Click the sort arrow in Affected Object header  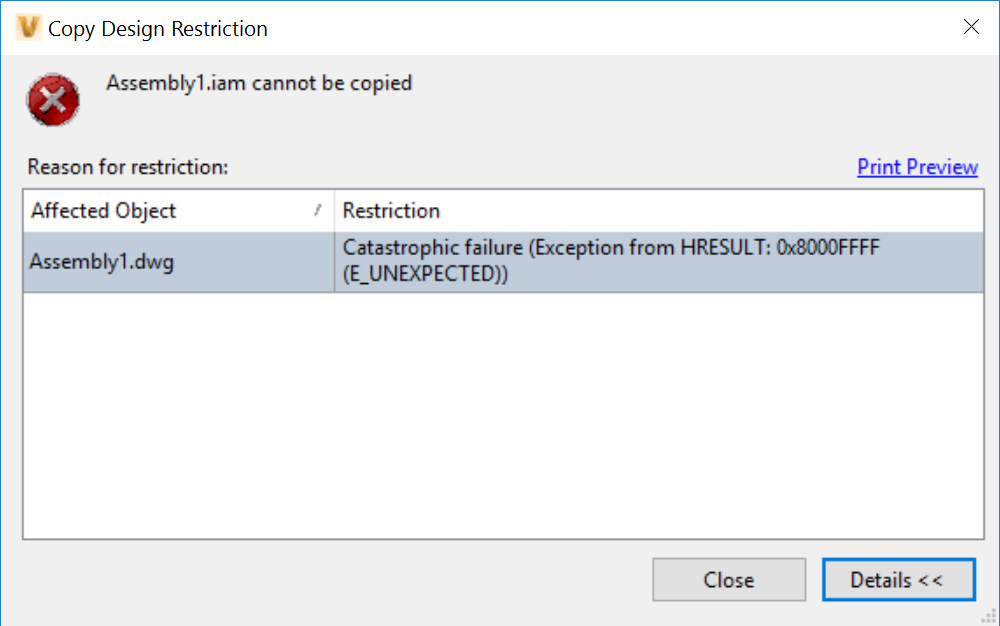tap(318, 210)
